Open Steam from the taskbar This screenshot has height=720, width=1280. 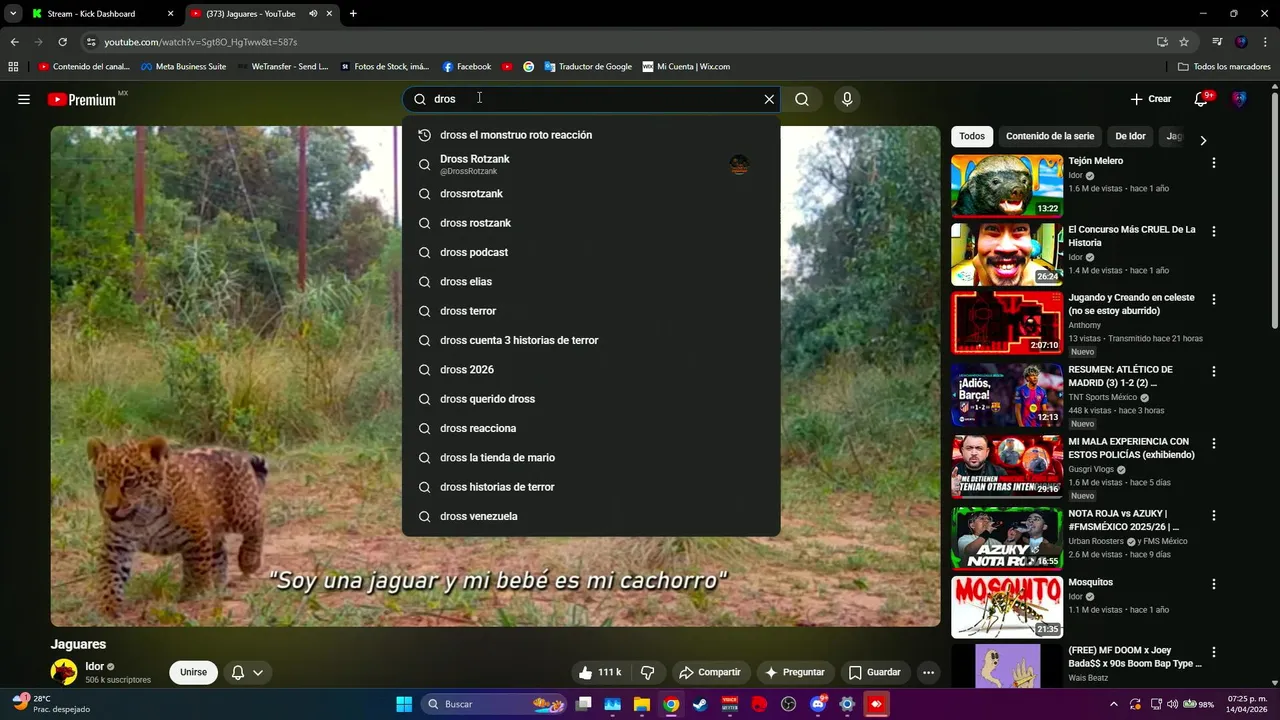(700, 704)
